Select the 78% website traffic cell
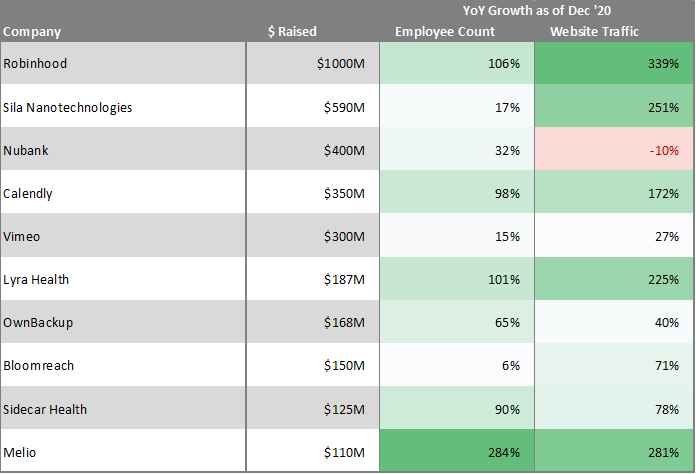 tap(614, 408)
